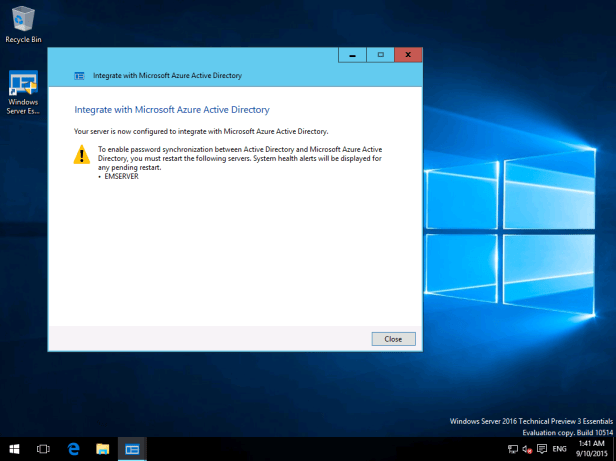
Task: Open the Recycle Bin desktop icon
Action: point(23,20)
